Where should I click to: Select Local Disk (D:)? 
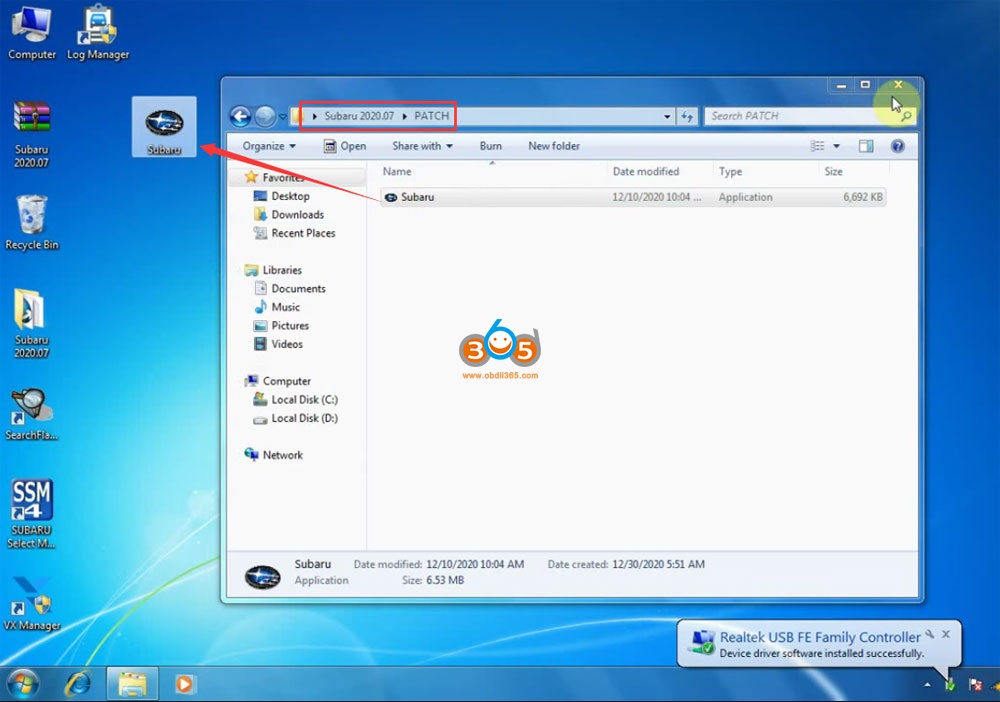pos(304,418)
